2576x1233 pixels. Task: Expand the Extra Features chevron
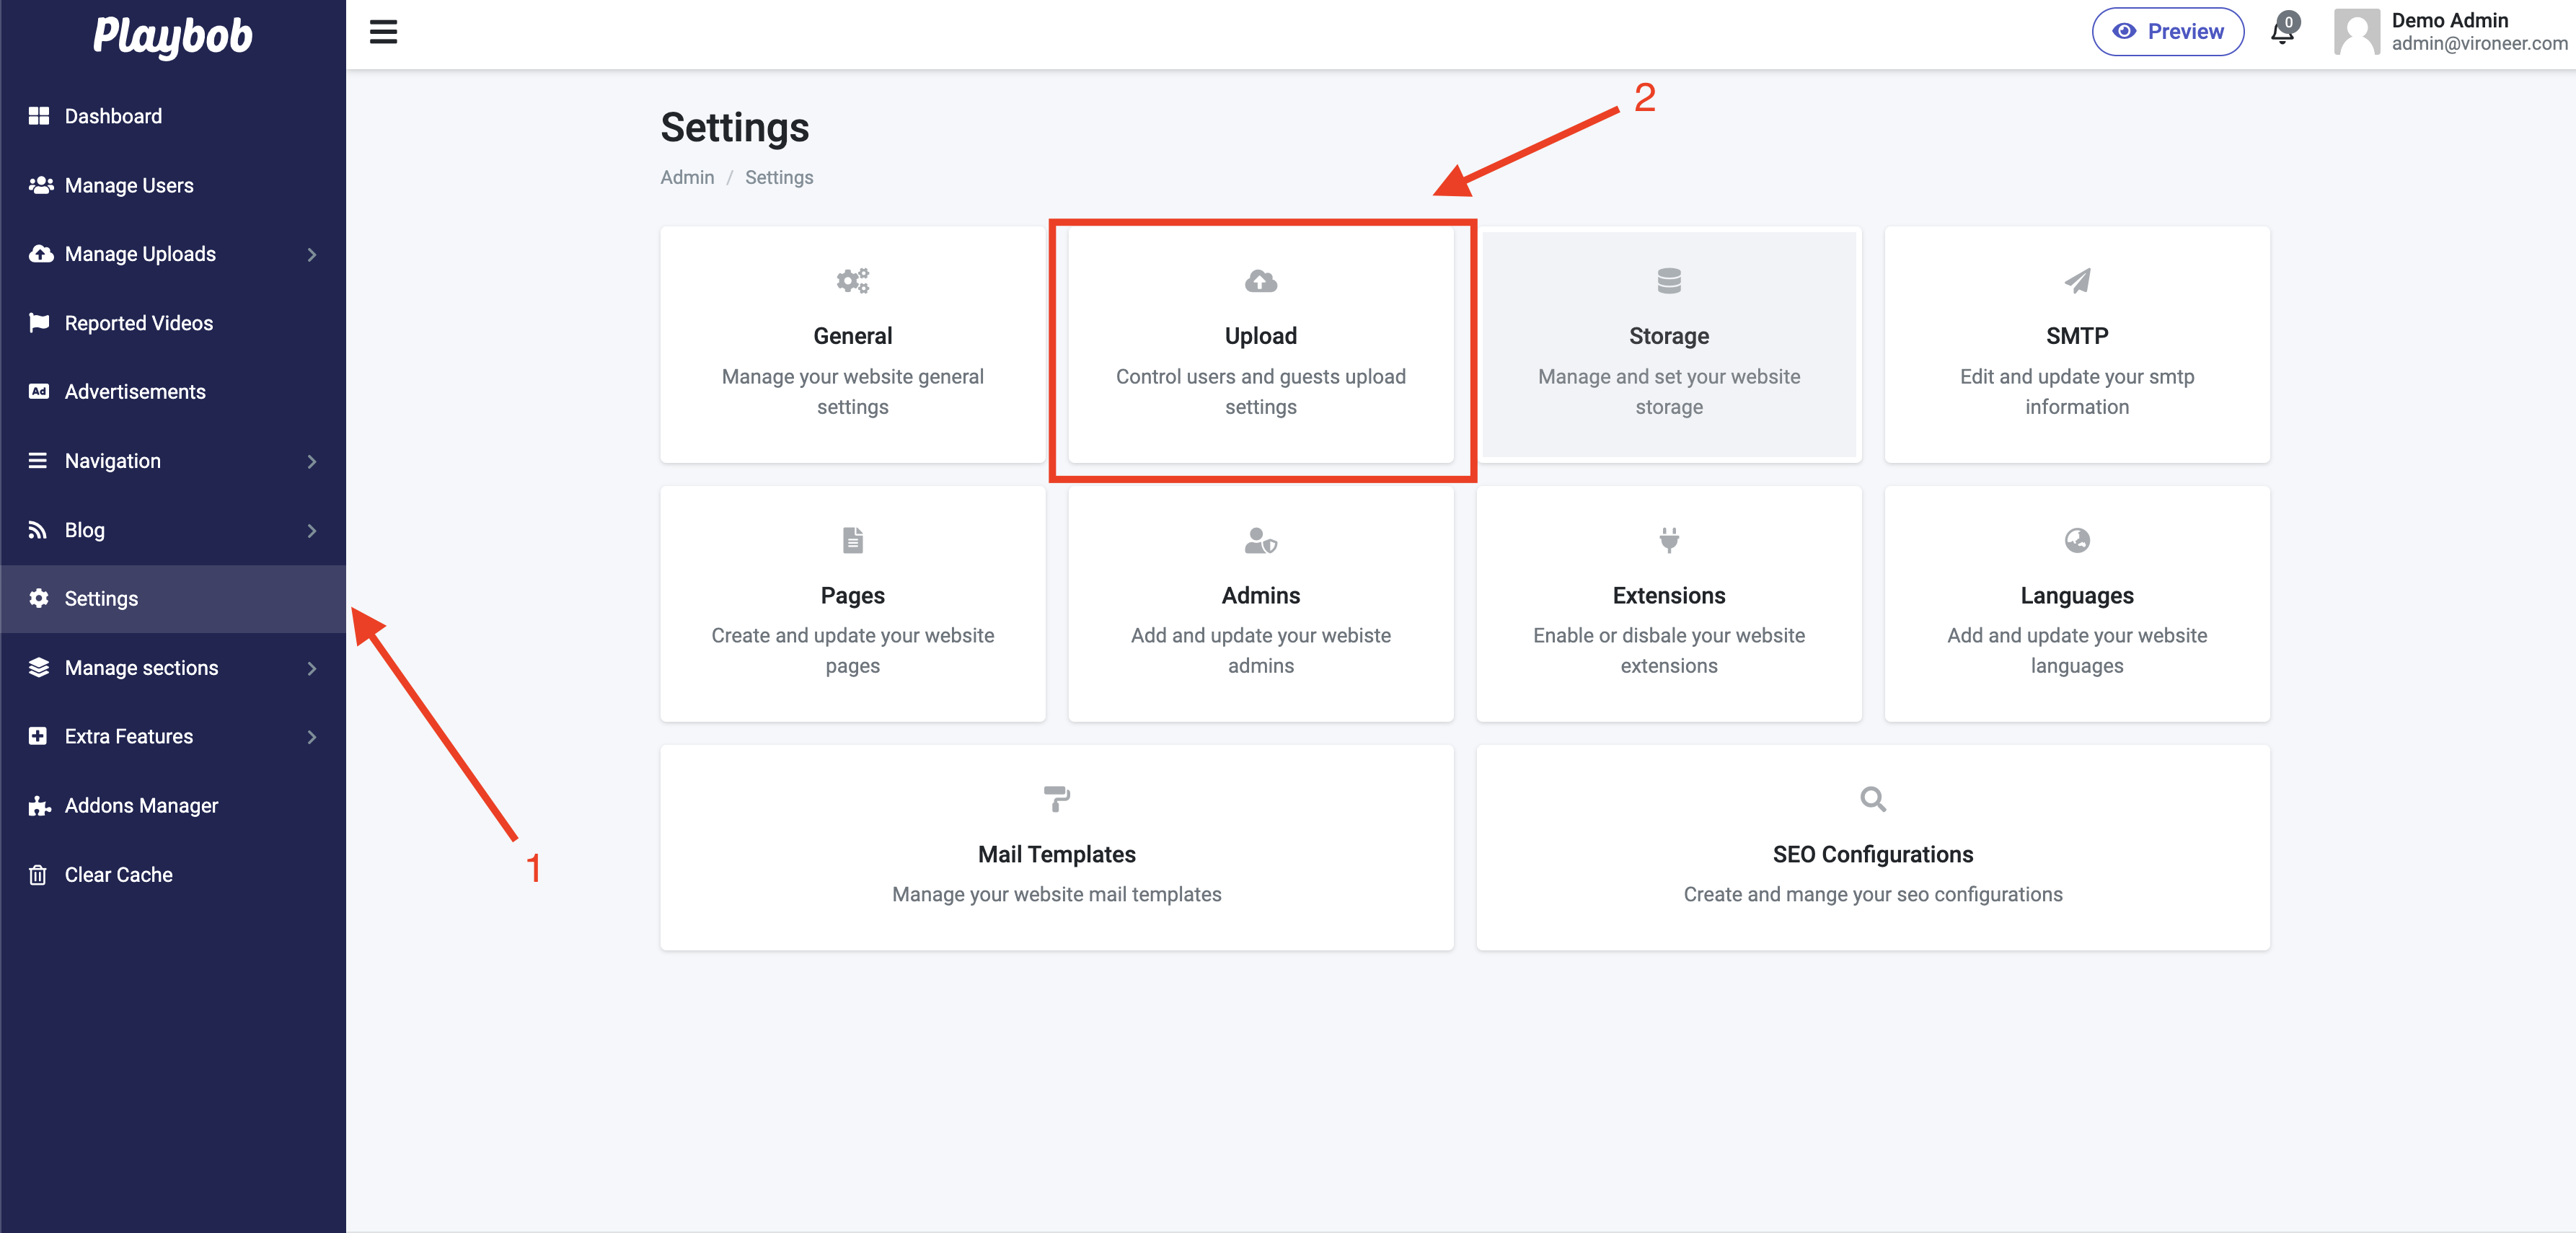click(312, 738)
